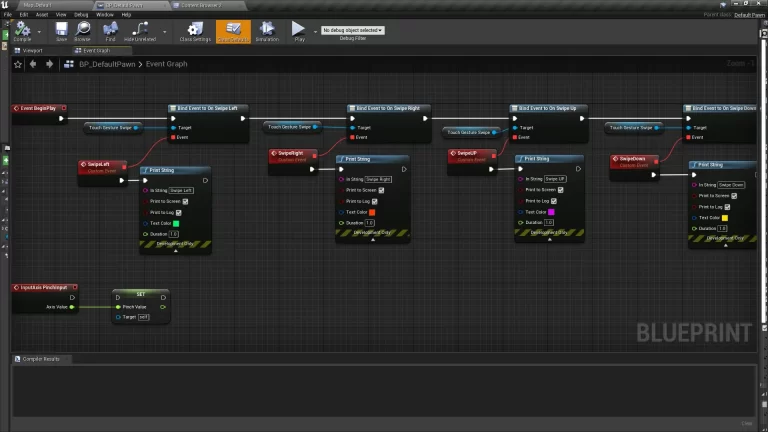Collapse Swipe Left Print String advanced pins
This screenshot has width=768, height=432.
click(176, 251)
